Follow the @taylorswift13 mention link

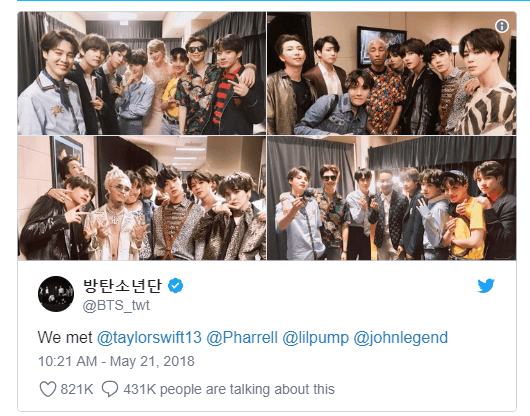click(149, 338)
